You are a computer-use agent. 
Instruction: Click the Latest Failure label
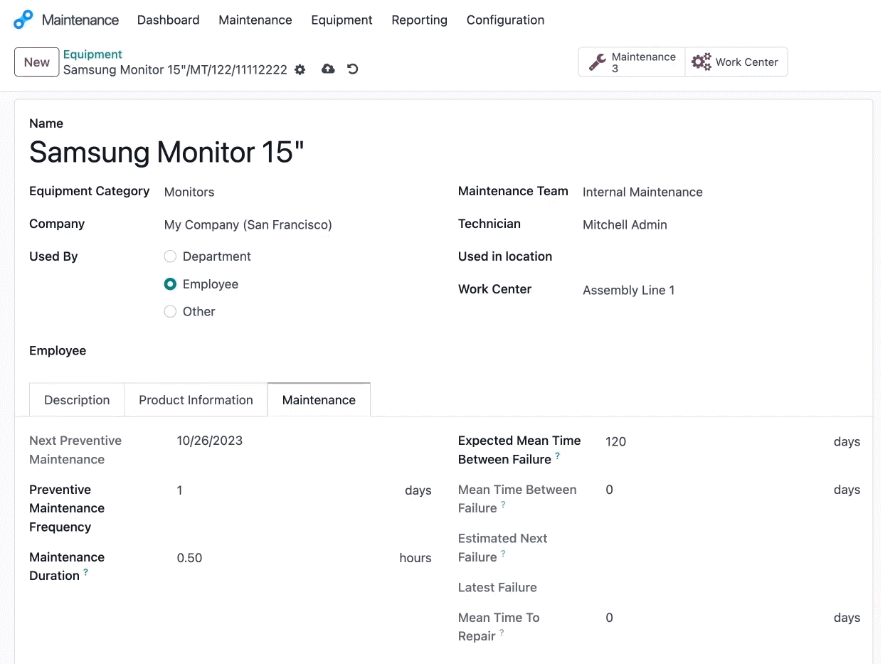coord(497,588)
